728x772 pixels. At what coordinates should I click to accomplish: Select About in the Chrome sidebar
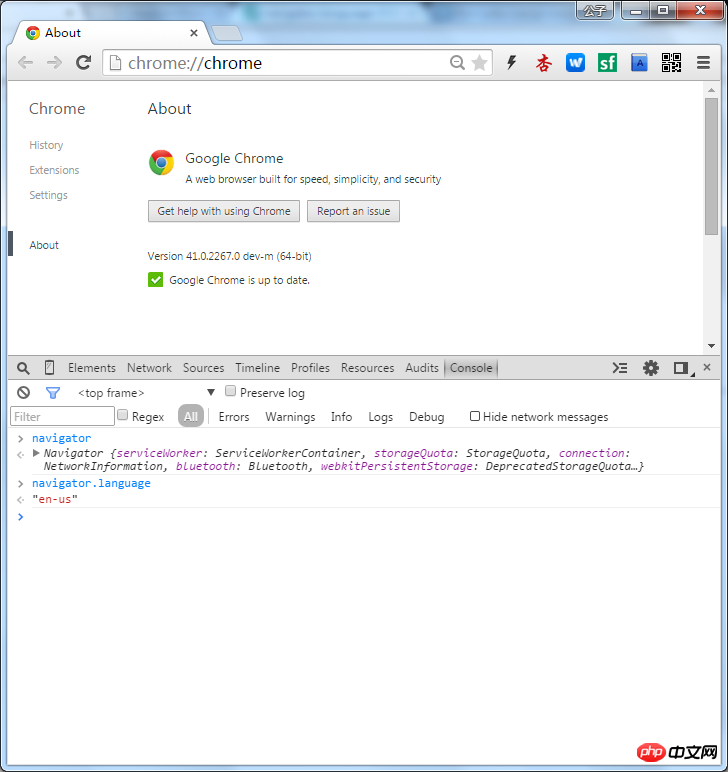(x=44, y=245)
